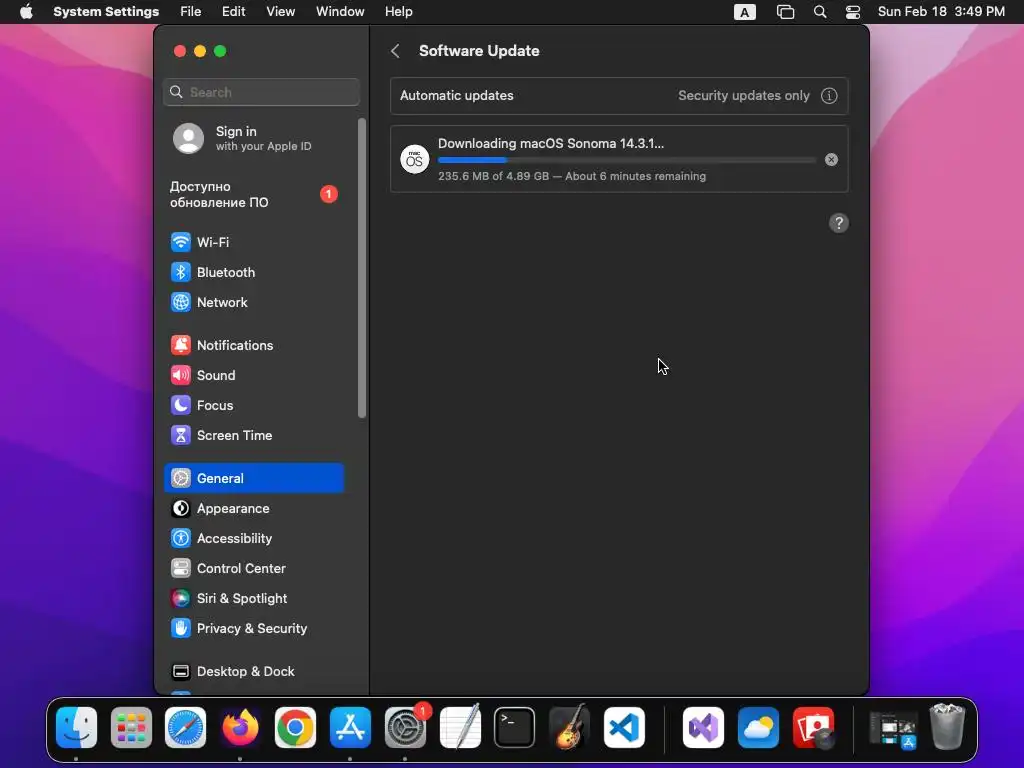Viewport: 1024px width, 768px height.
Task: Open the Help menu
Action: (x=398, y=12)
